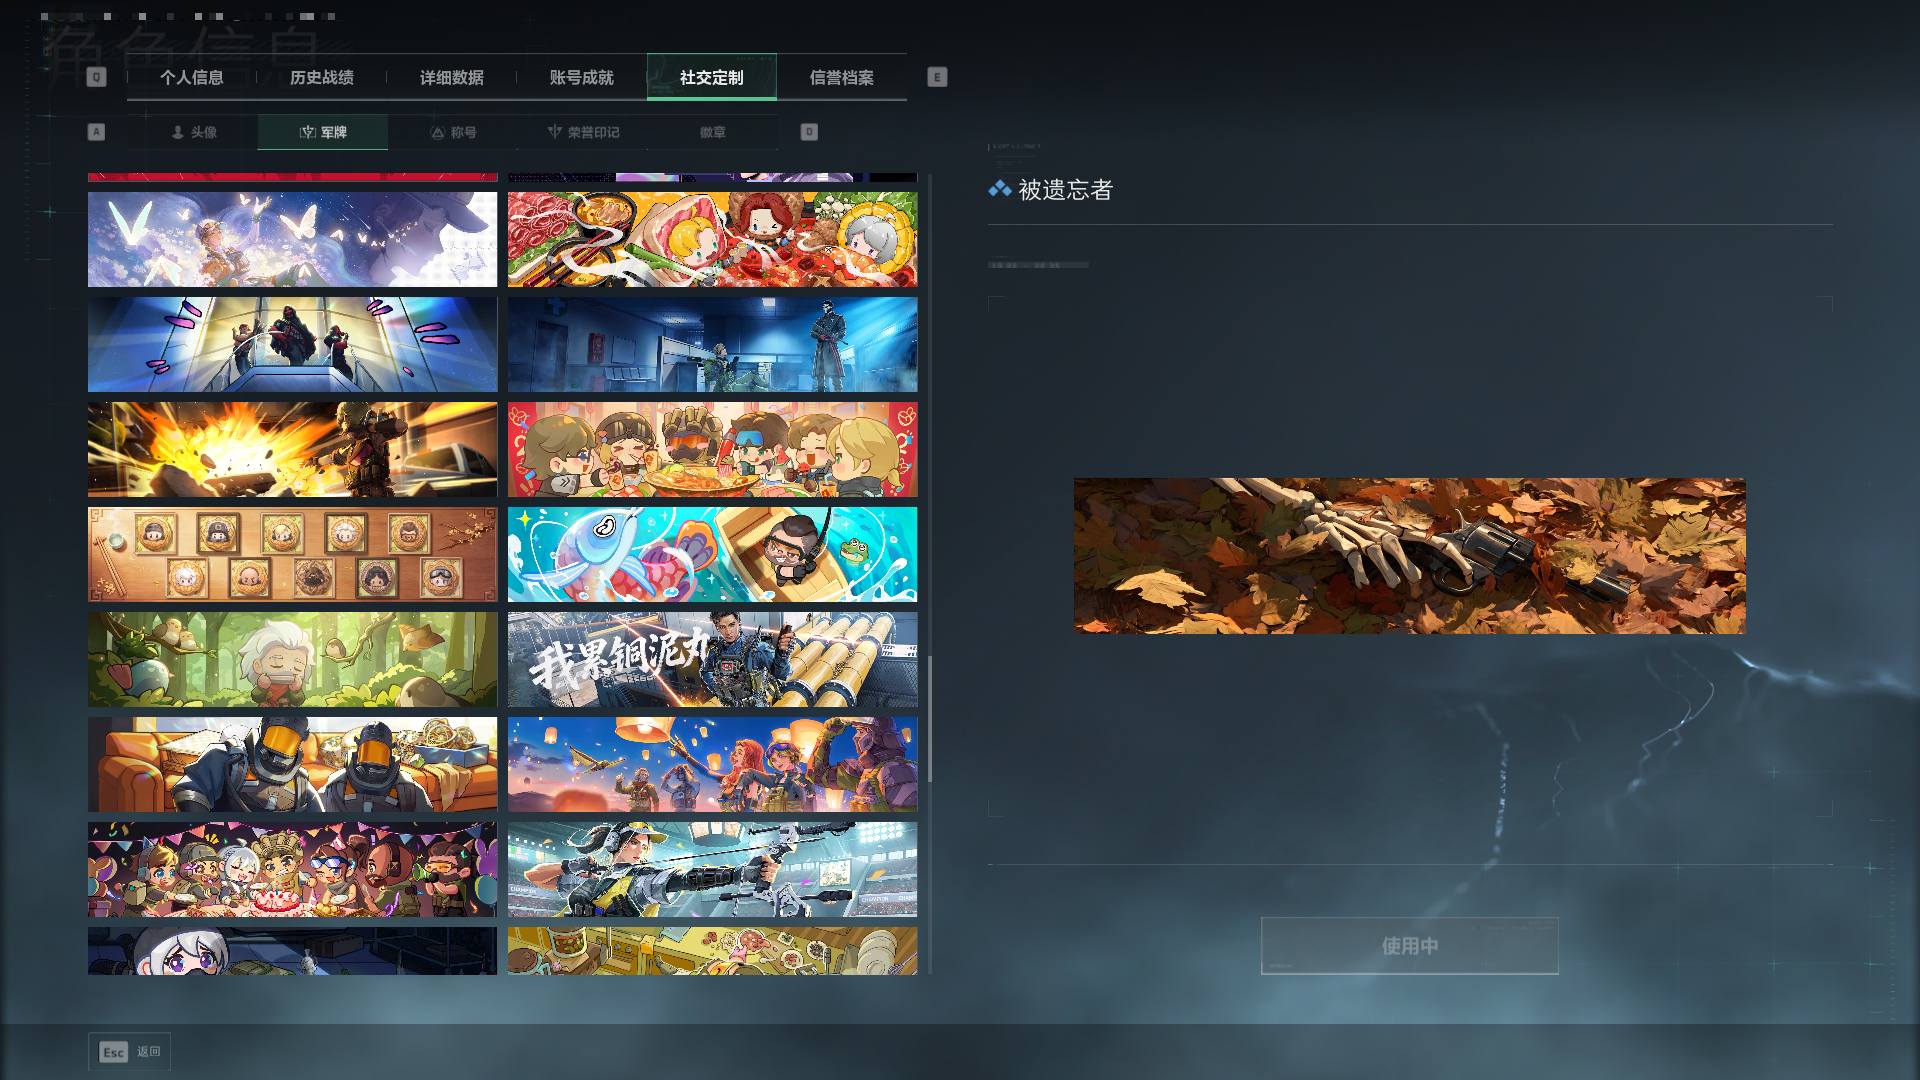Open the 荣誉印记 sub-tab
This screenshot has width=1920, height=1080.
[583, 132]
